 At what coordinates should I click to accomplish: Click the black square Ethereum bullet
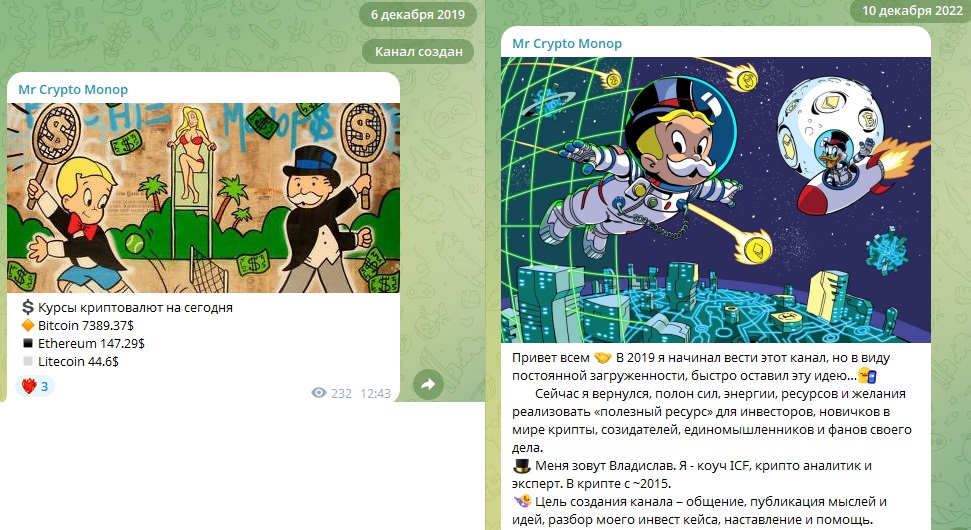coord(28,343)
